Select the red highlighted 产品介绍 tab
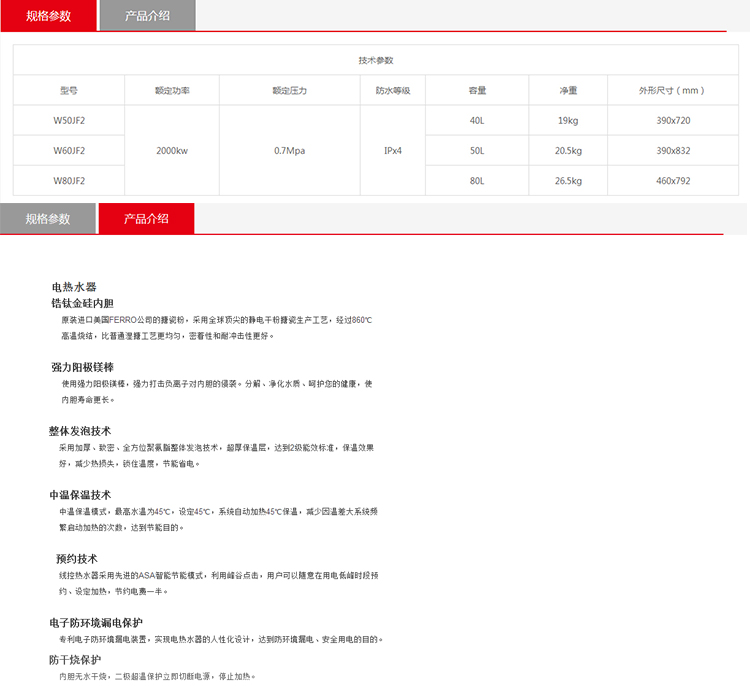 [147, 218]
